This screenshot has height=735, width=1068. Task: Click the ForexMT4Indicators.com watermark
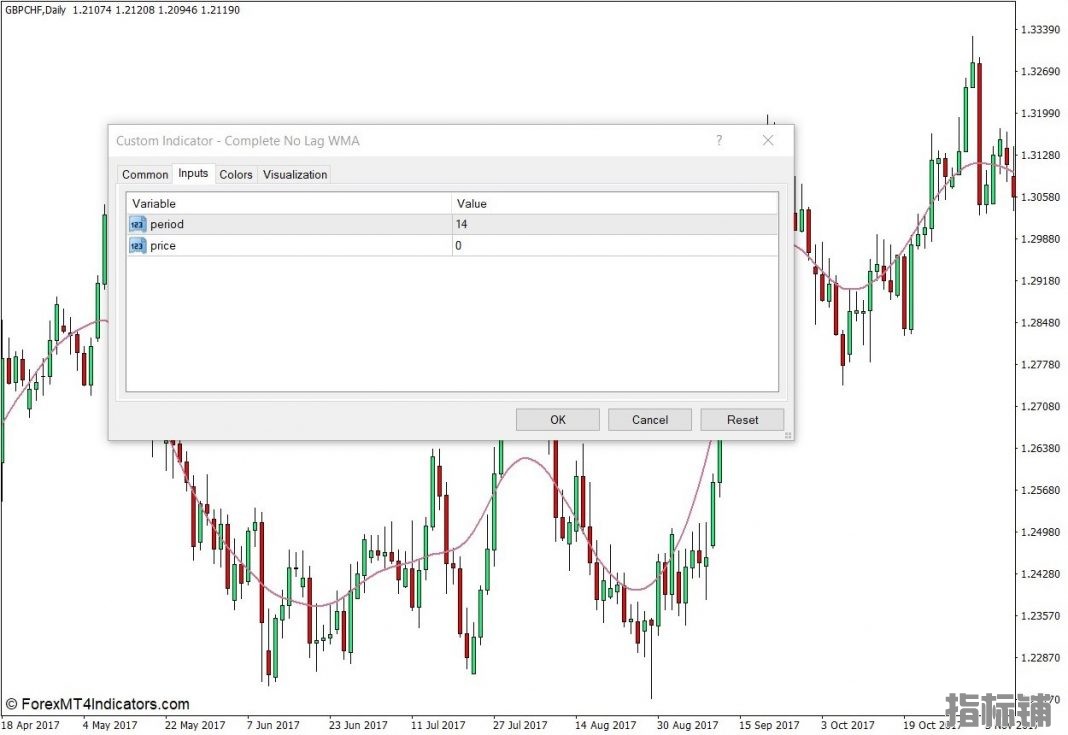coord(97,704)
